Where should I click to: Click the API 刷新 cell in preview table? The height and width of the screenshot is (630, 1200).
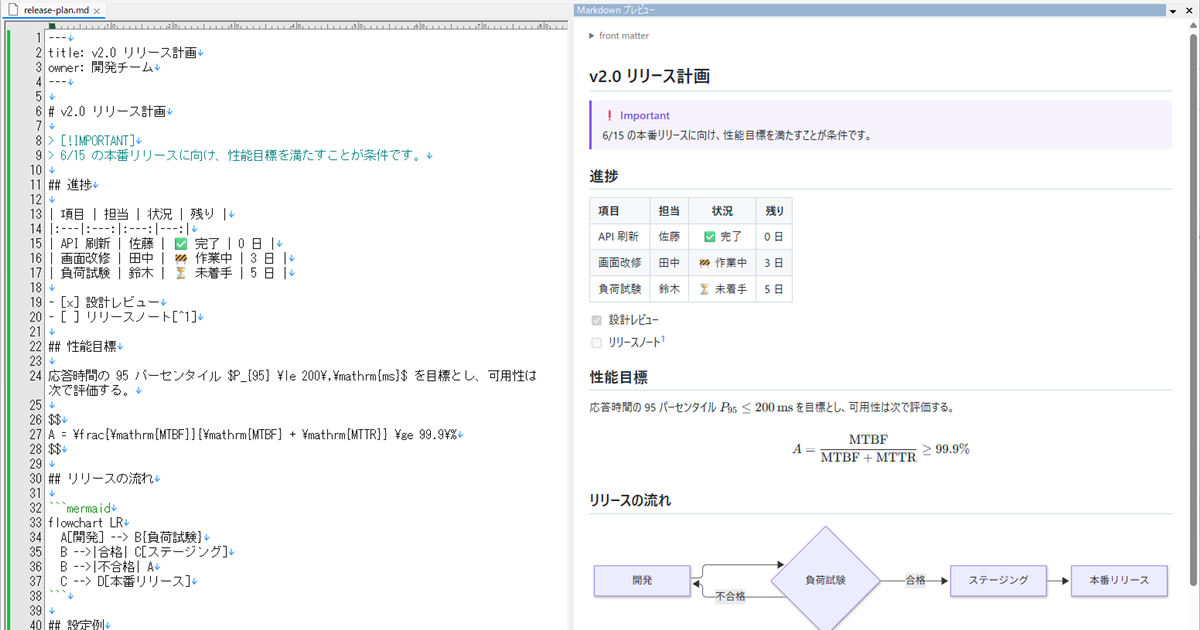620,237
